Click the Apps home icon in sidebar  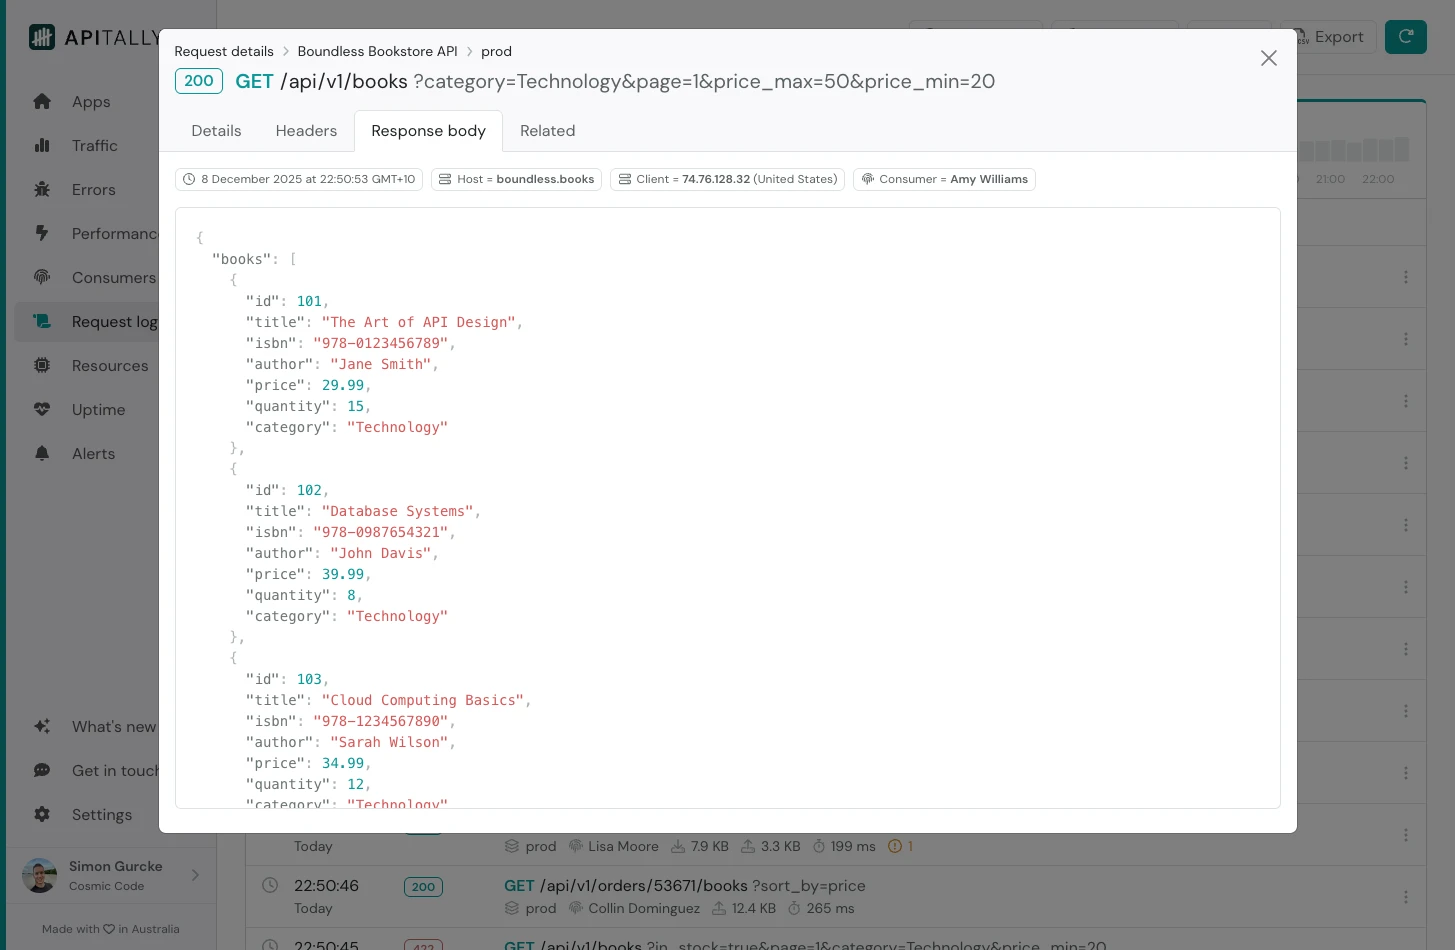point(42,102)
